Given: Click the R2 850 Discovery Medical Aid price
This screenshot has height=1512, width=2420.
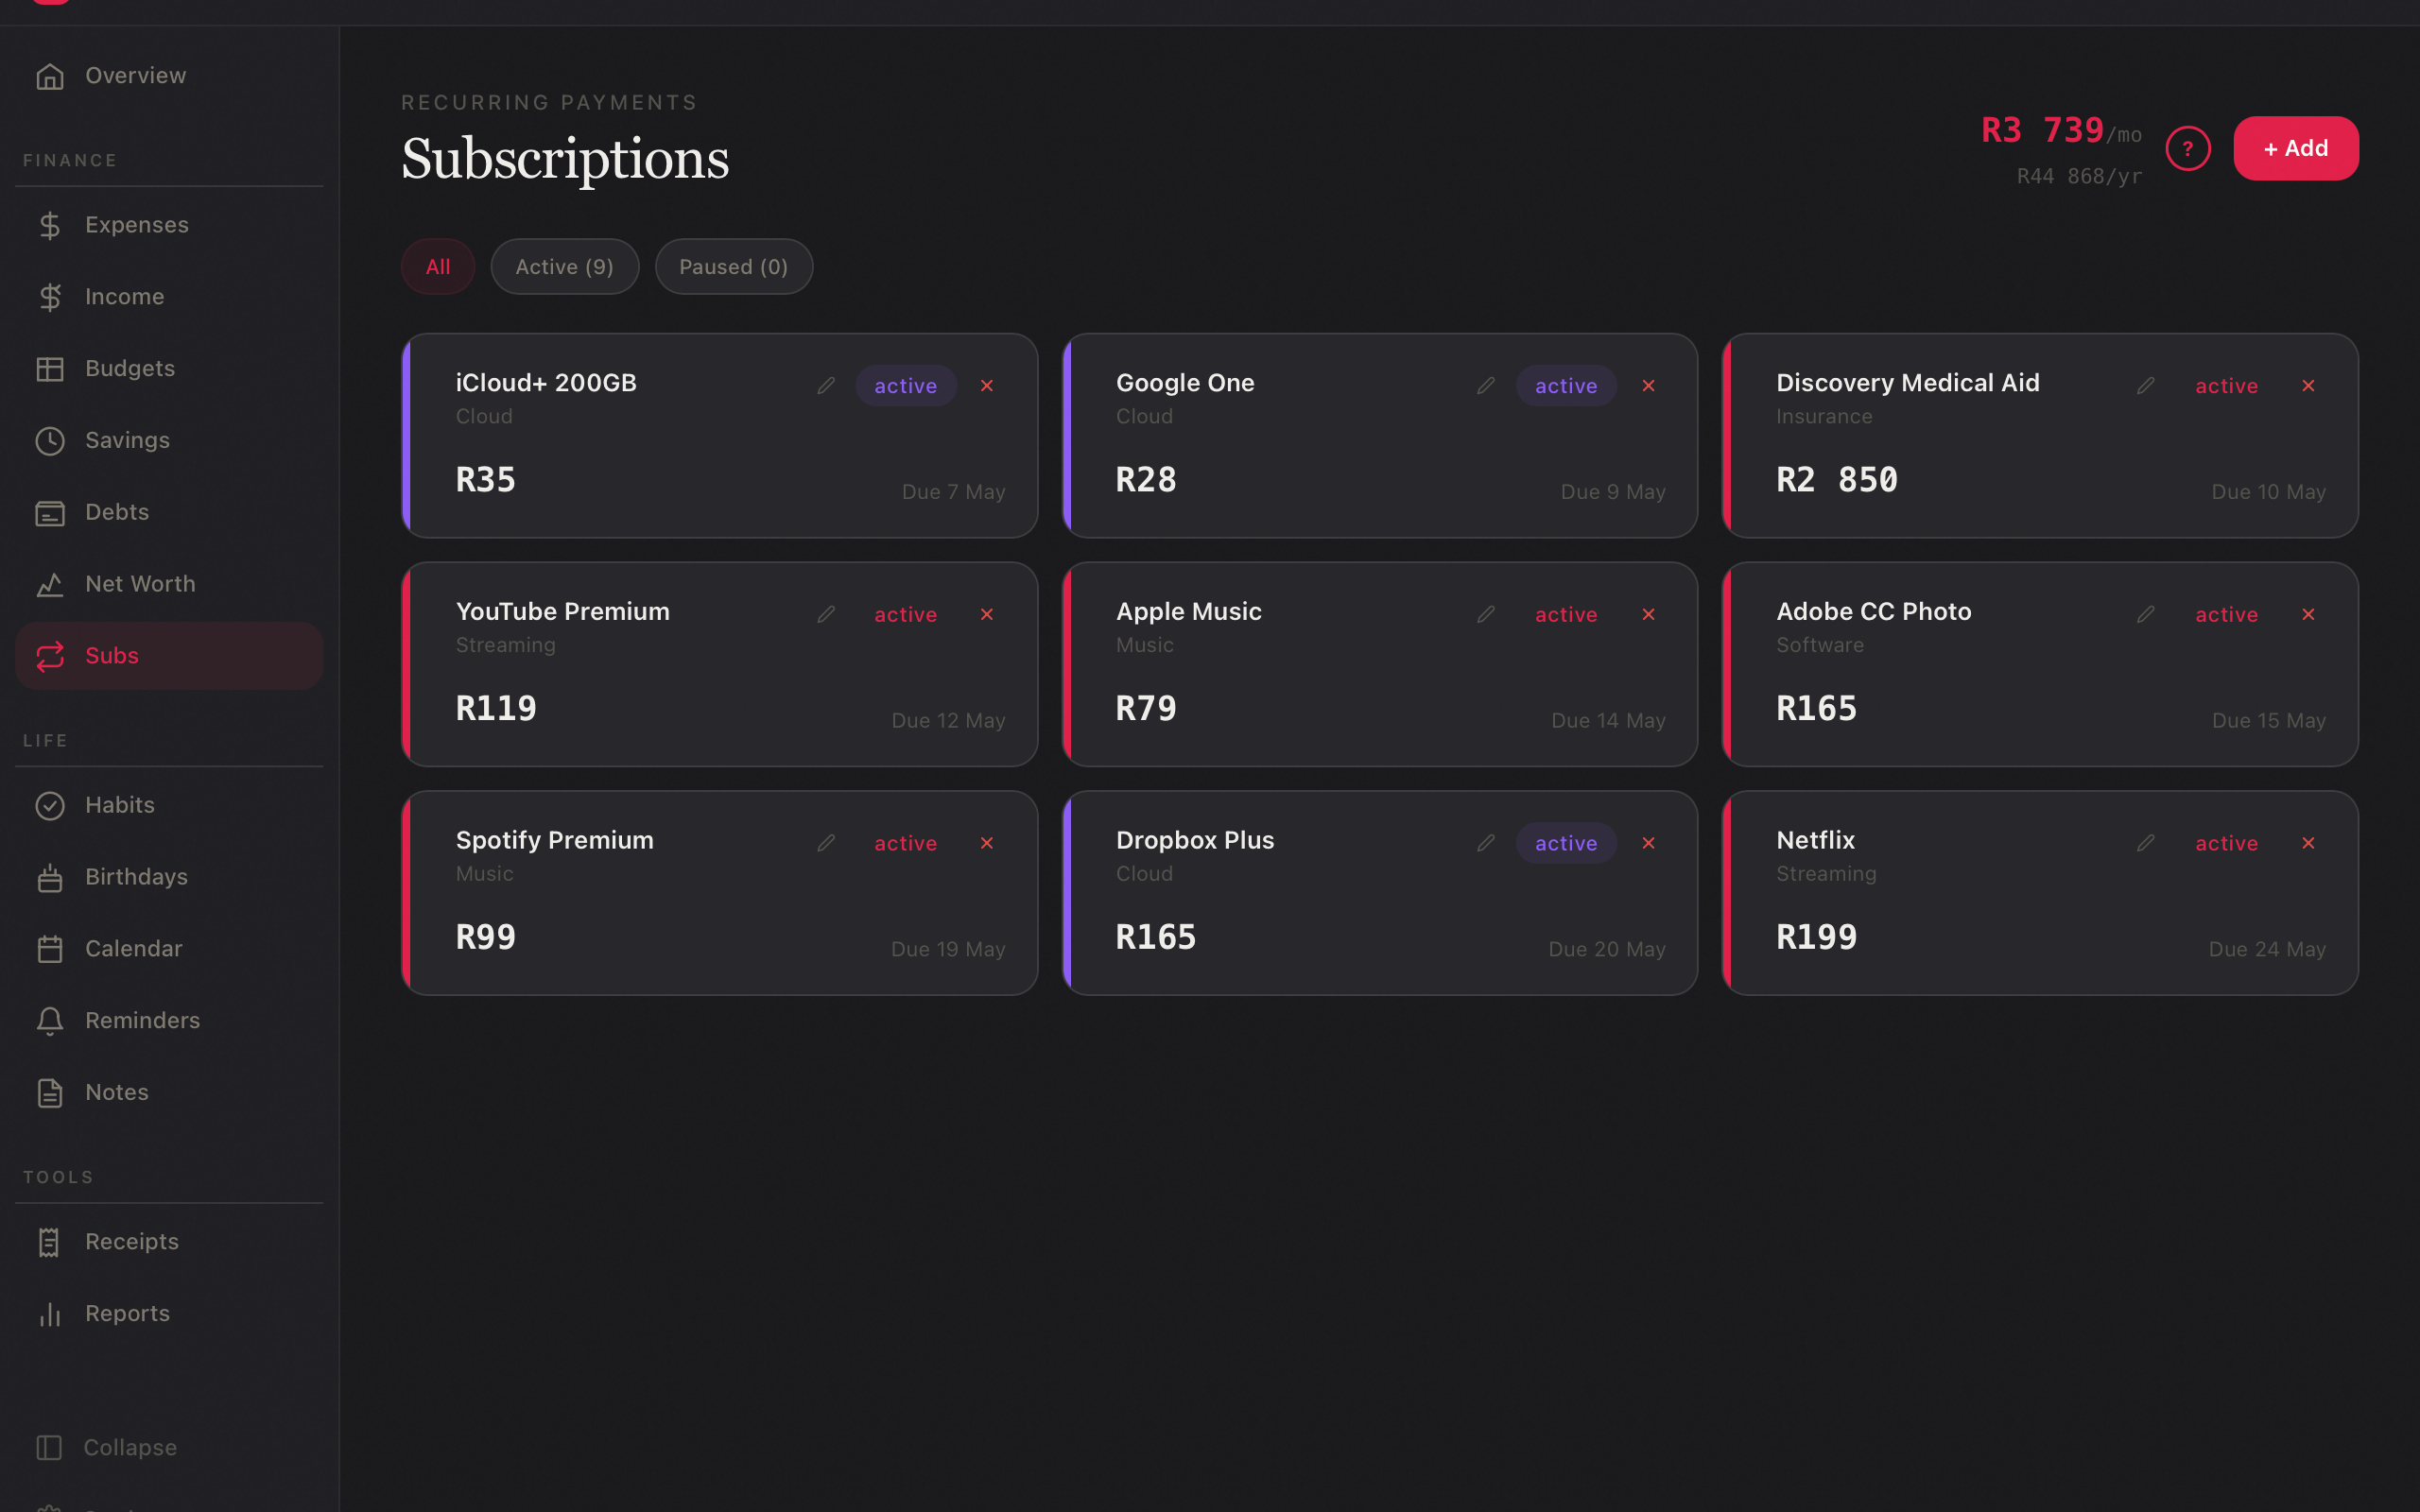Looking at the screenshot, I should pos(1836,480).
